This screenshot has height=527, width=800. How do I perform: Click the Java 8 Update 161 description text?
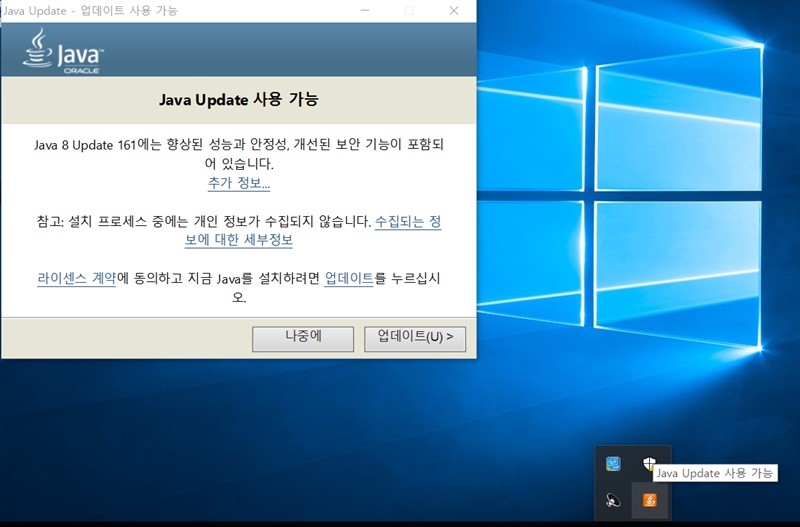(239, 154)
